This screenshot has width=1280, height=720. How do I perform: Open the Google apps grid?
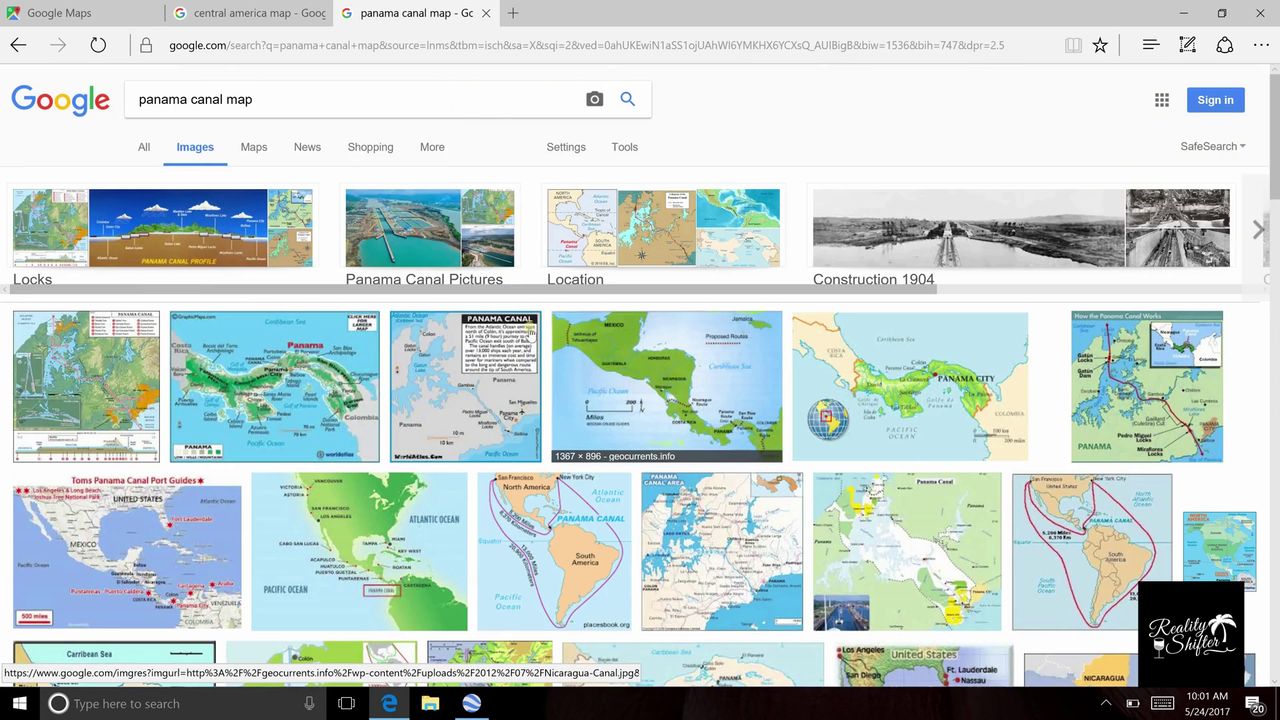1161,100
